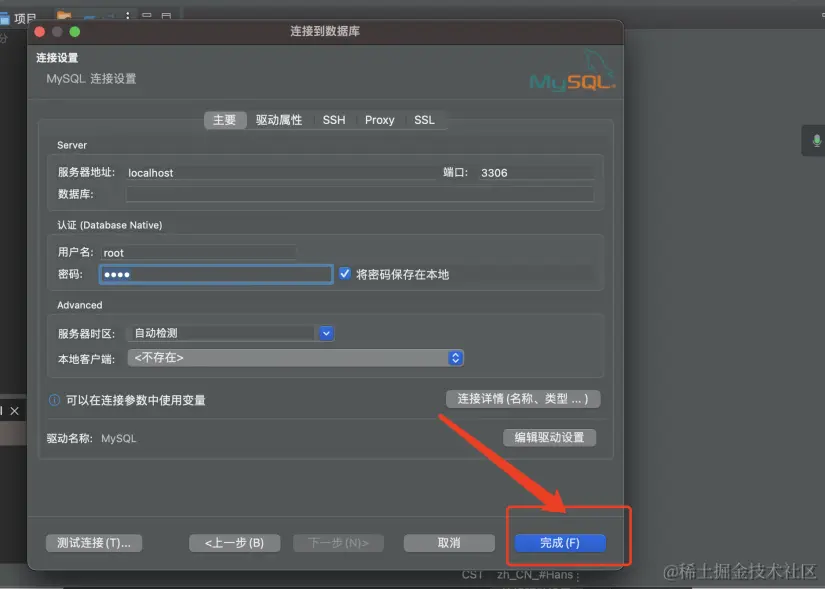Click the info icon beside the variables hint
This screenshot has width=825, height=589.
point(54,400)
